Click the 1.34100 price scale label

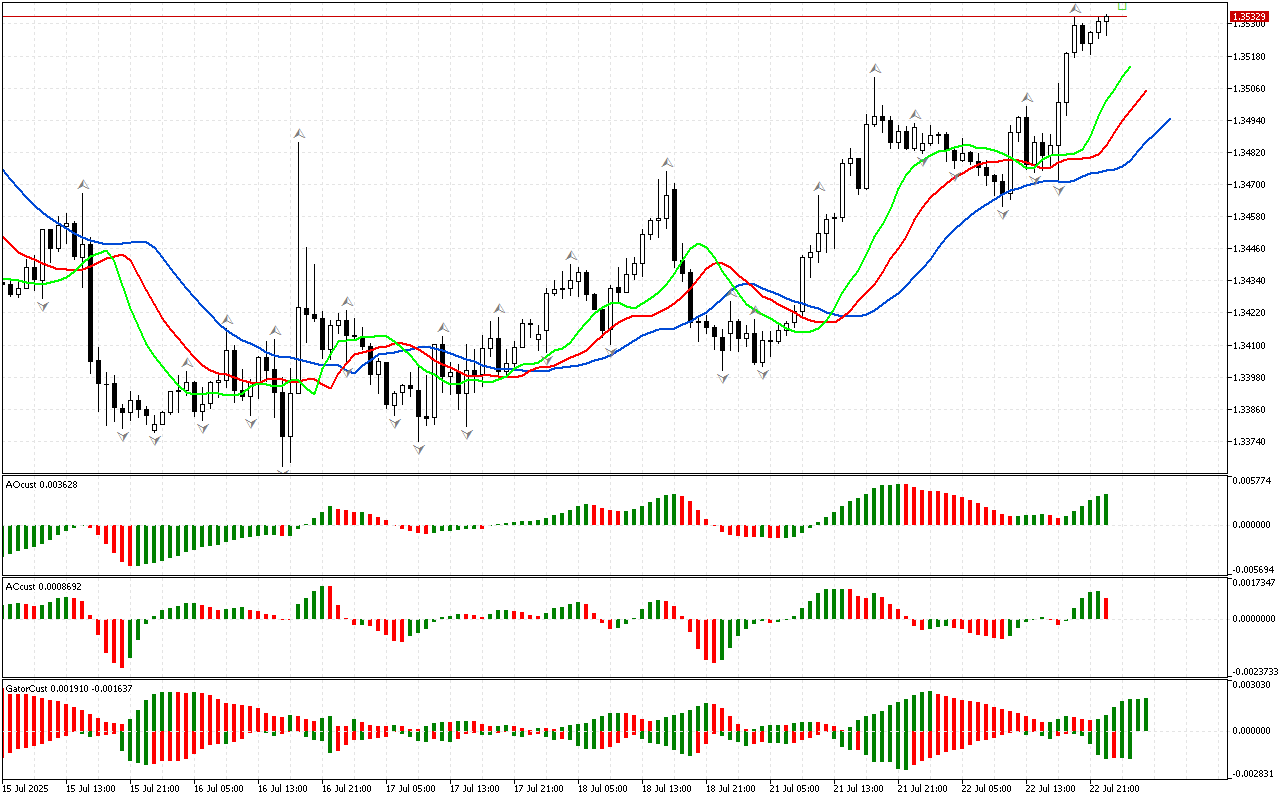pos(1248,346)
